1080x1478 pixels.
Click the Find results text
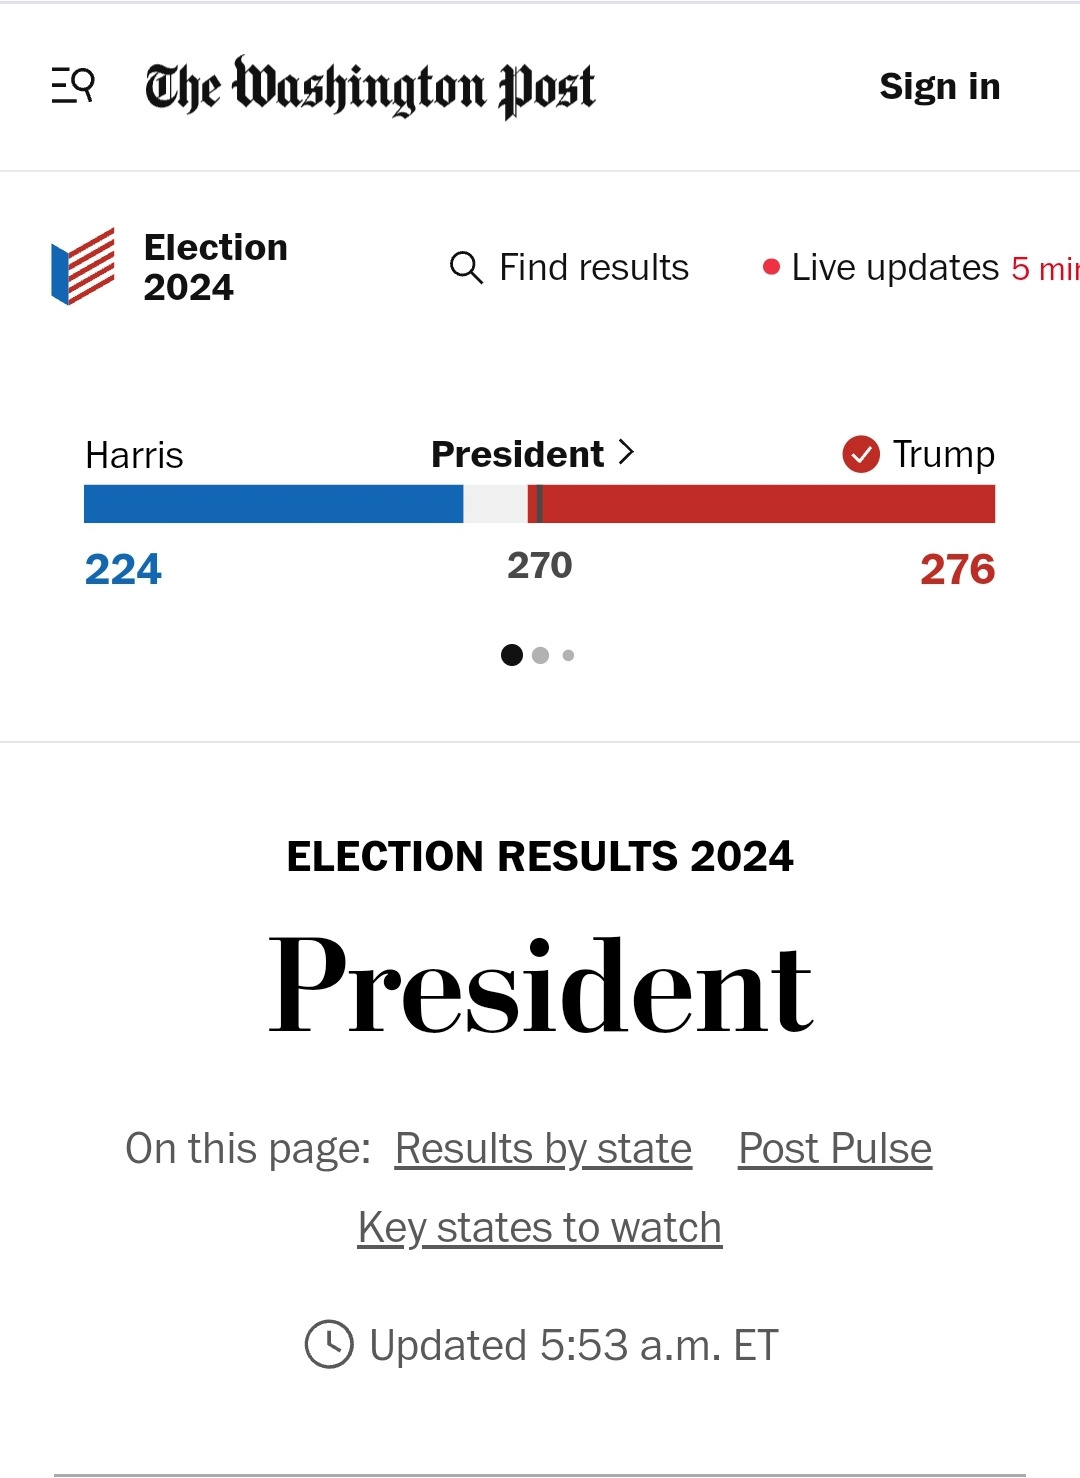point(594,268)
